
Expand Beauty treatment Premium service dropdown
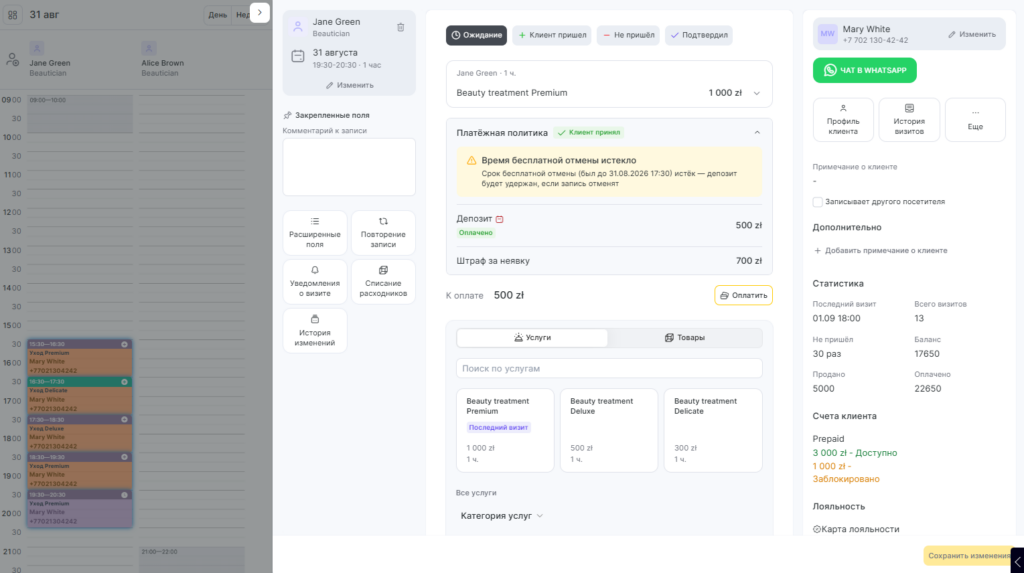757,93
